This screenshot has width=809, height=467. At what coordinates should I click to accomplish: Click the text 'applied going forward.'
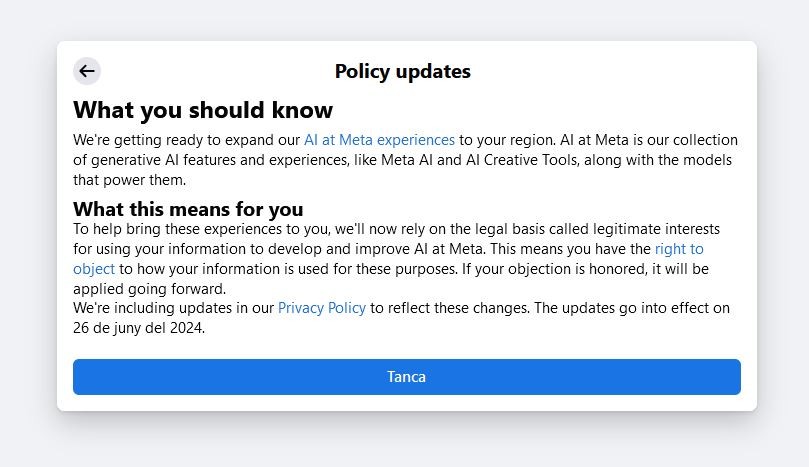tap(150, 288)
